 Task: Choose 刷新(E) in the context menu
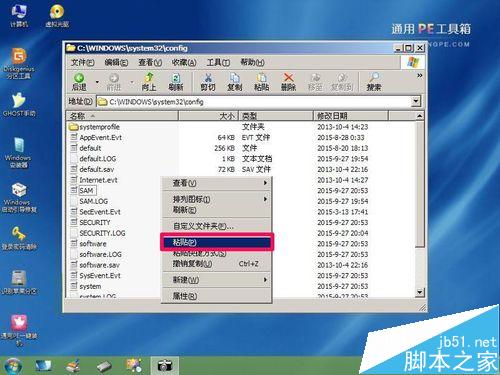(x=217, y=210)
